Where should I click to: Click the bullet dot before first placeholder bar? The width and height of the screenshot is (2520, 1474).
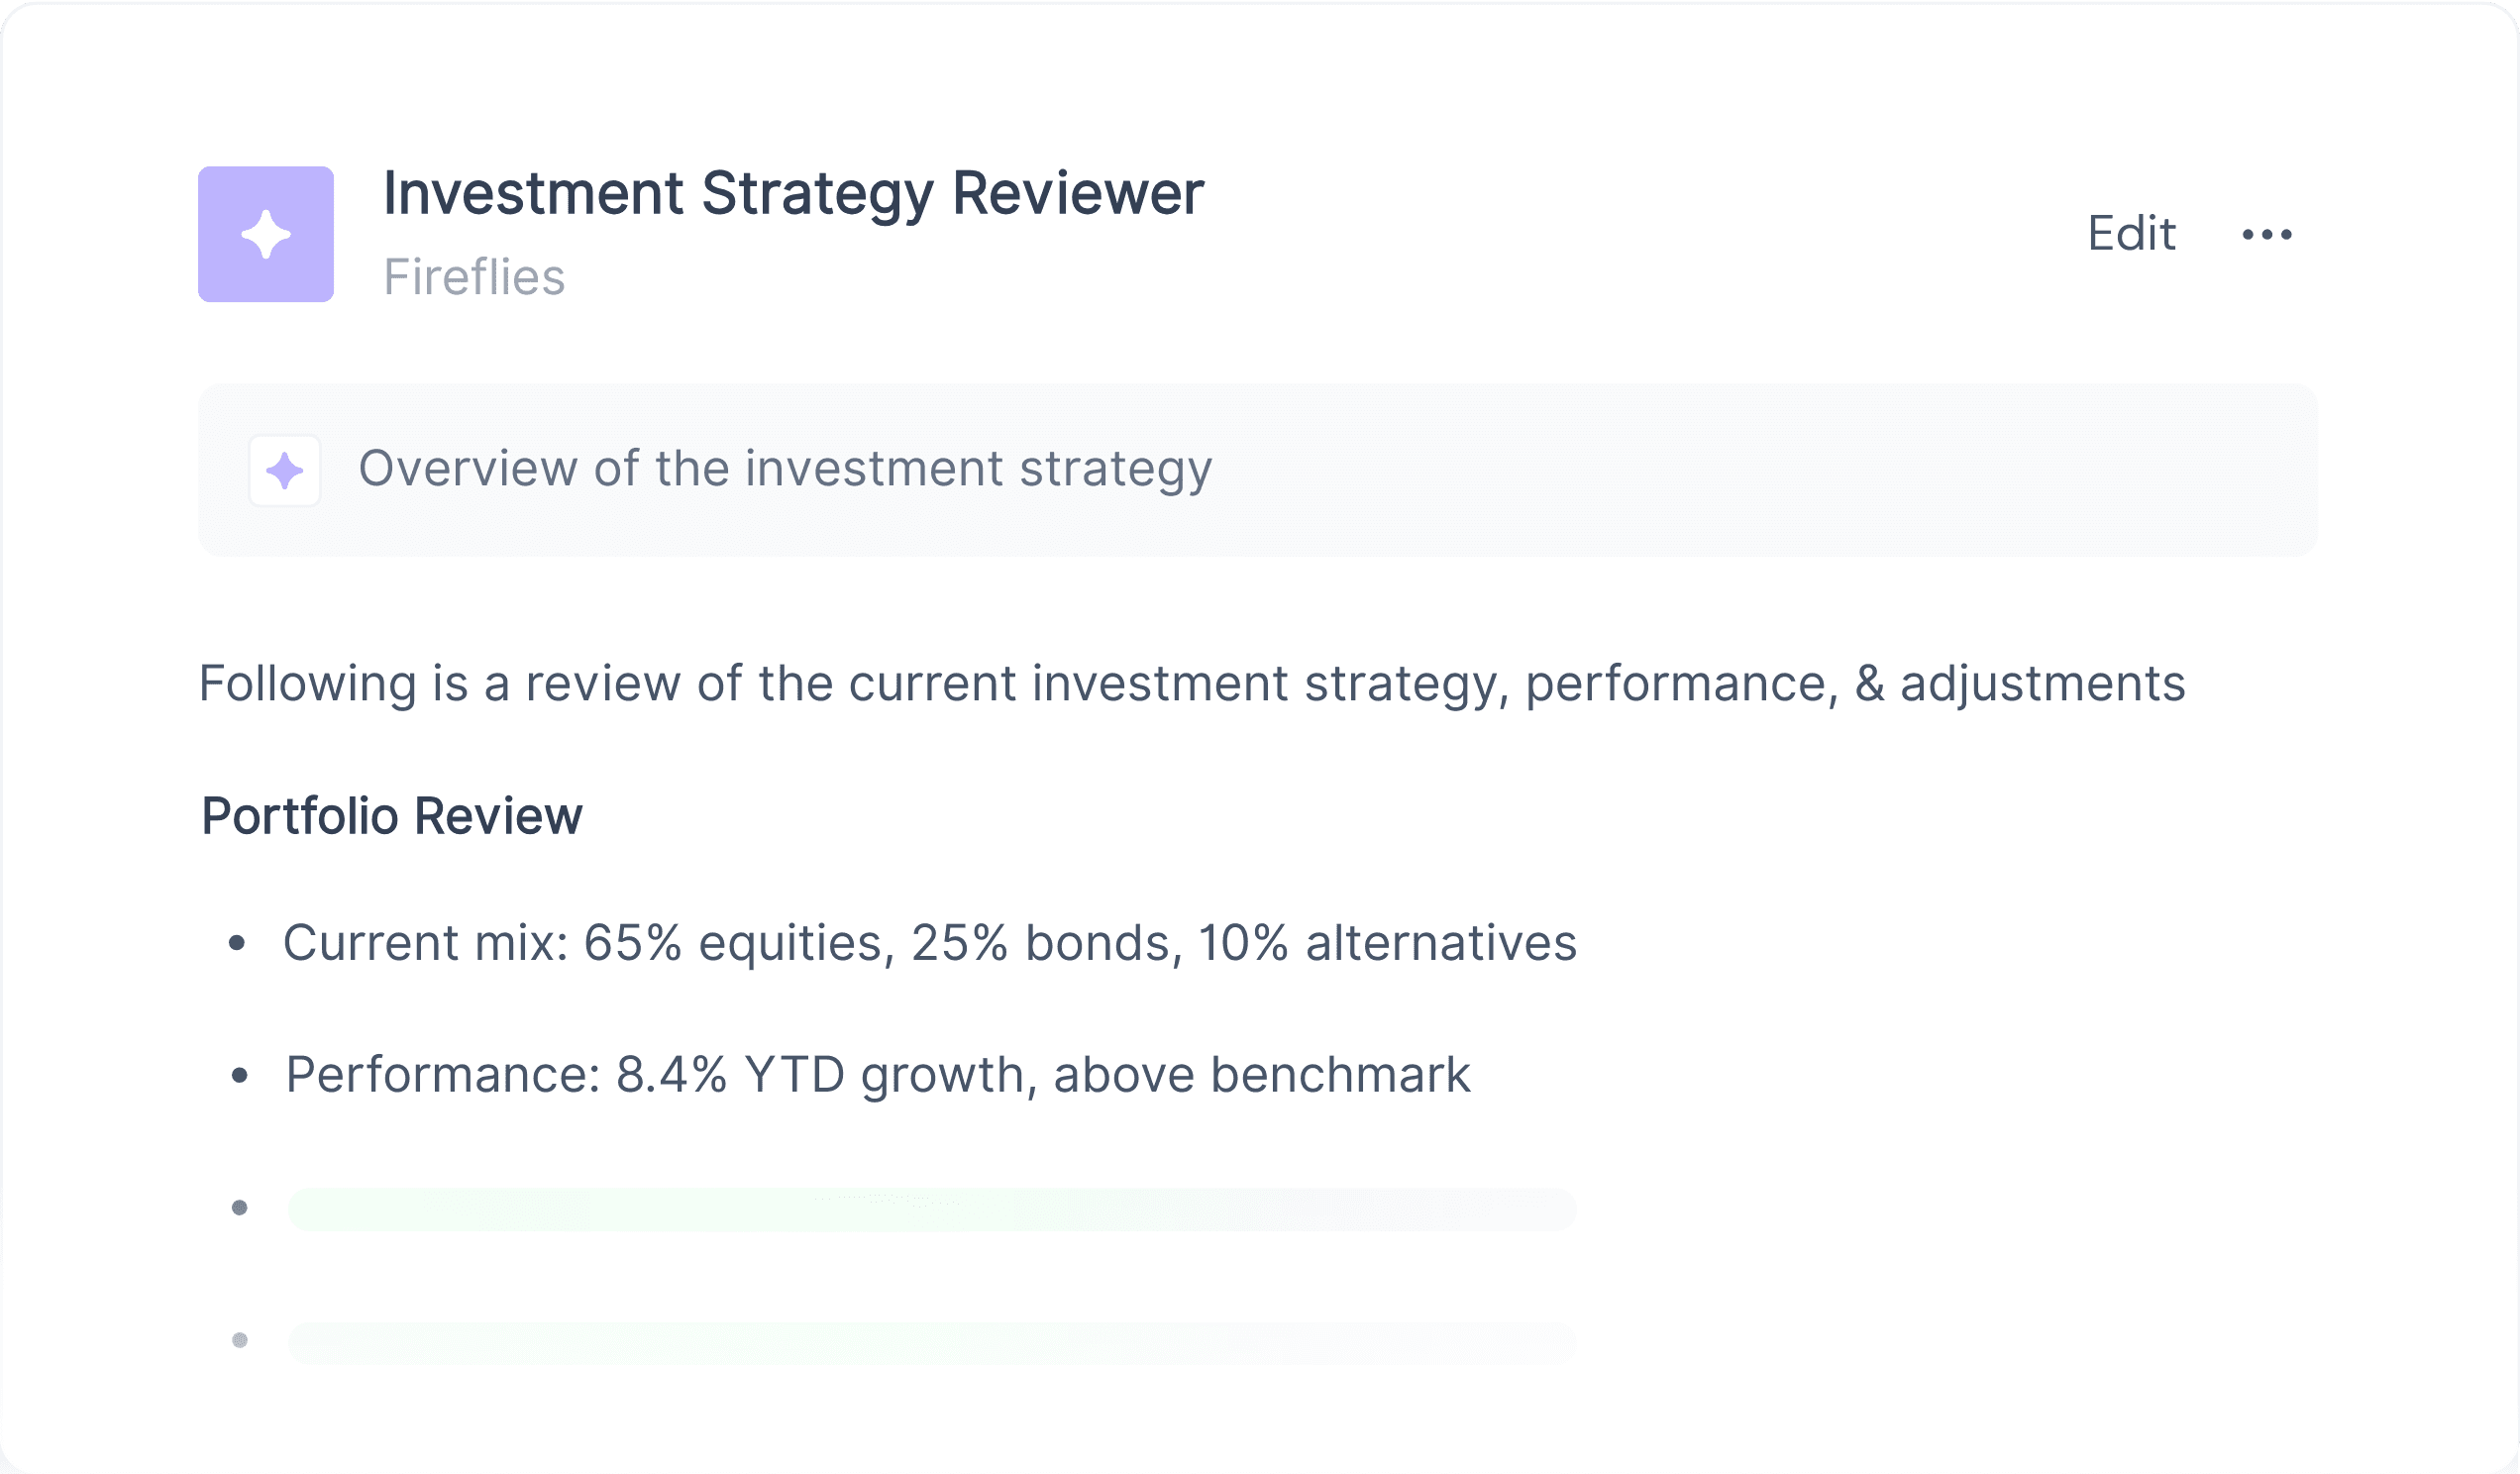[239, 1208]
